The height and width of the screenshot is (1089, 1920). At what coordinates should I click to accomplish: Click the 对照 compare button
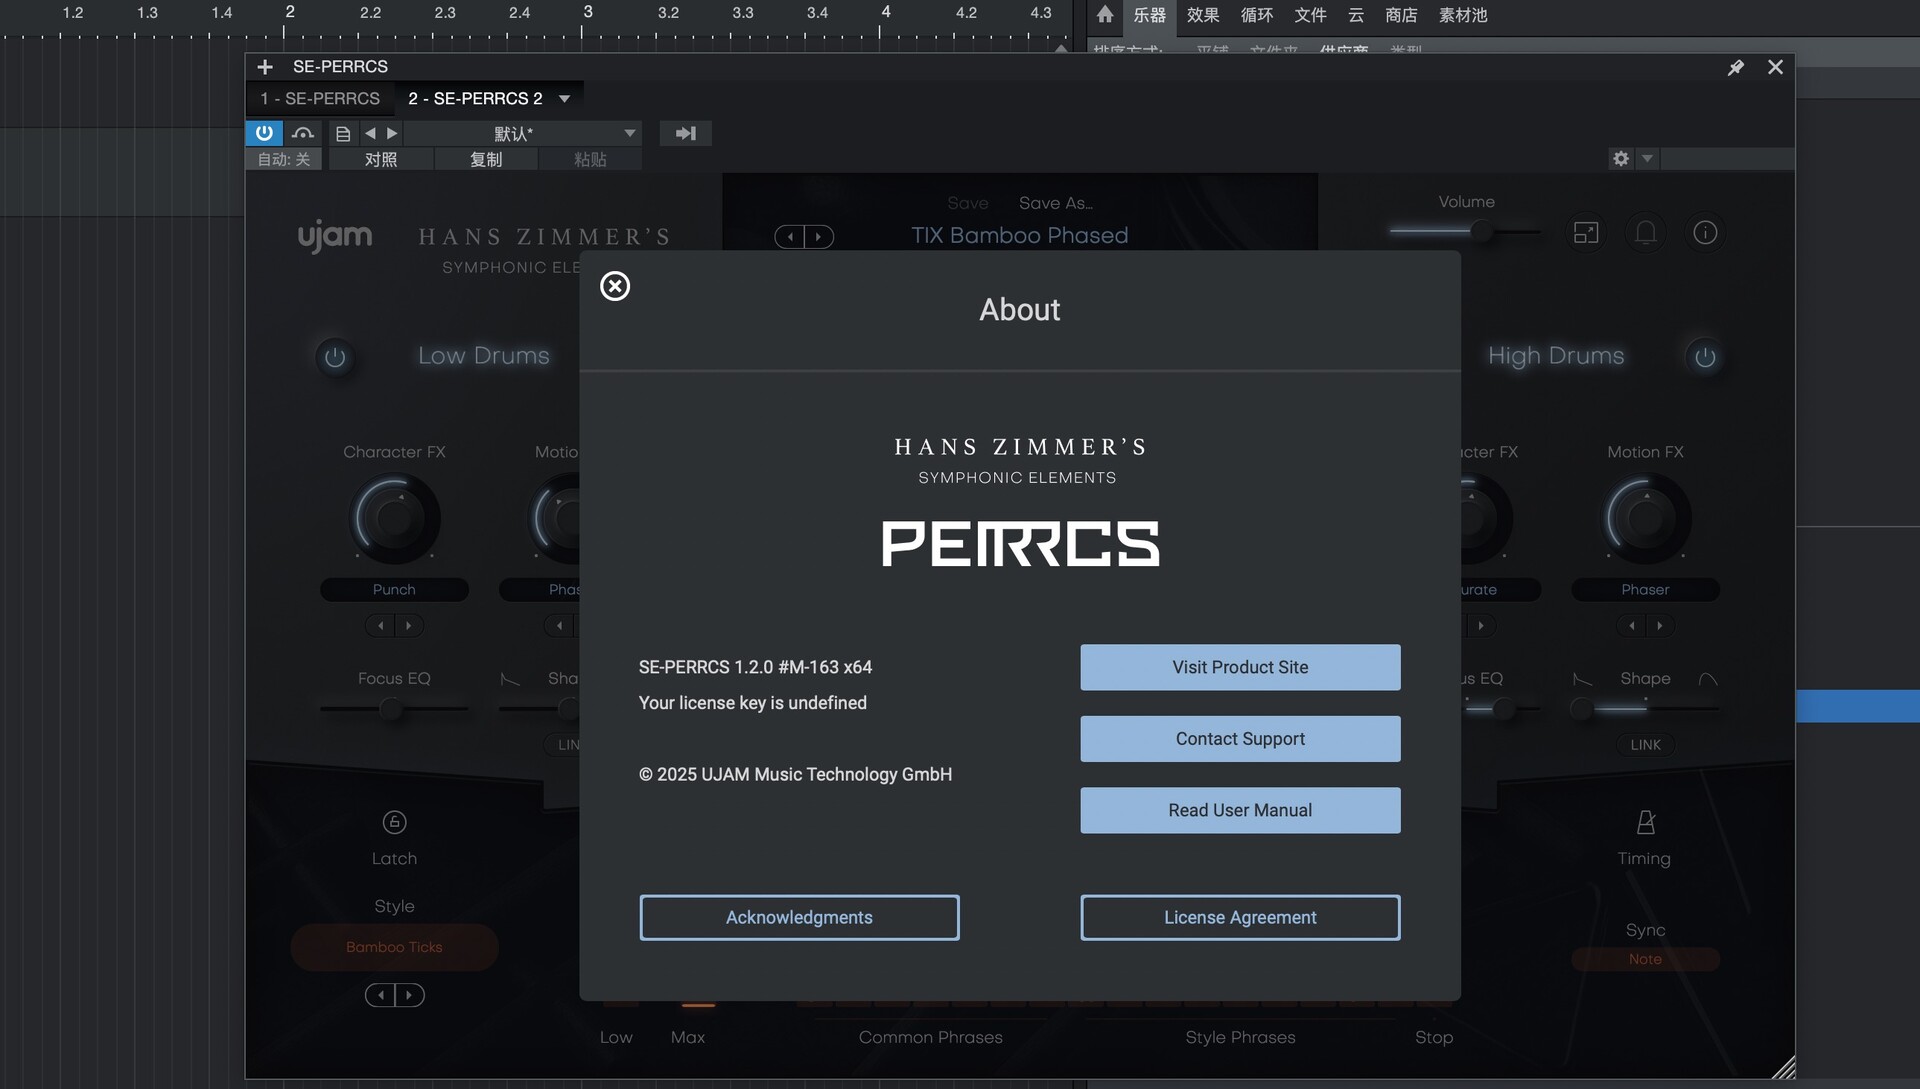tap(381, 159)
